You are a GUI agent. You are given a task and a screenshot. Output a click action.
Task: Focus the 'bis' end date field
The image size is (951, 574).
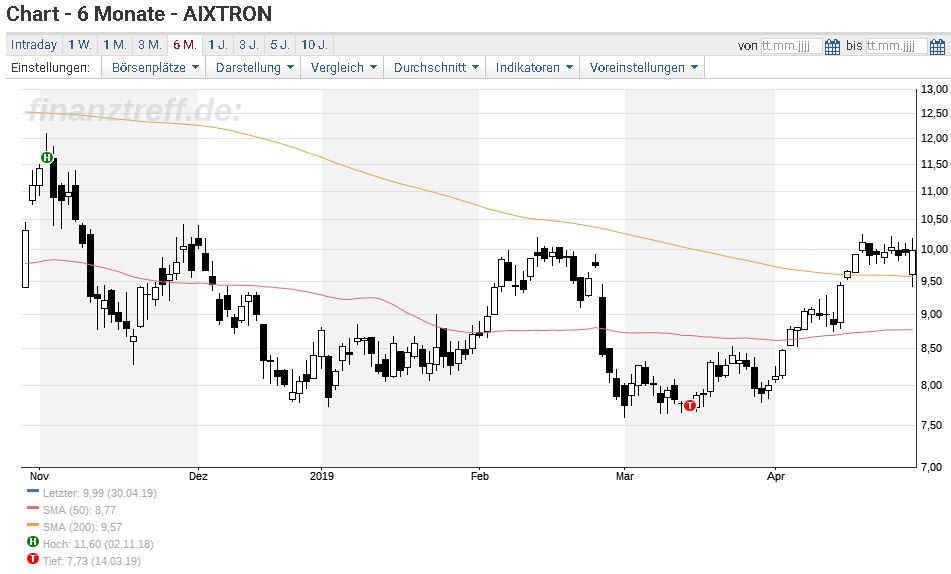896,46
